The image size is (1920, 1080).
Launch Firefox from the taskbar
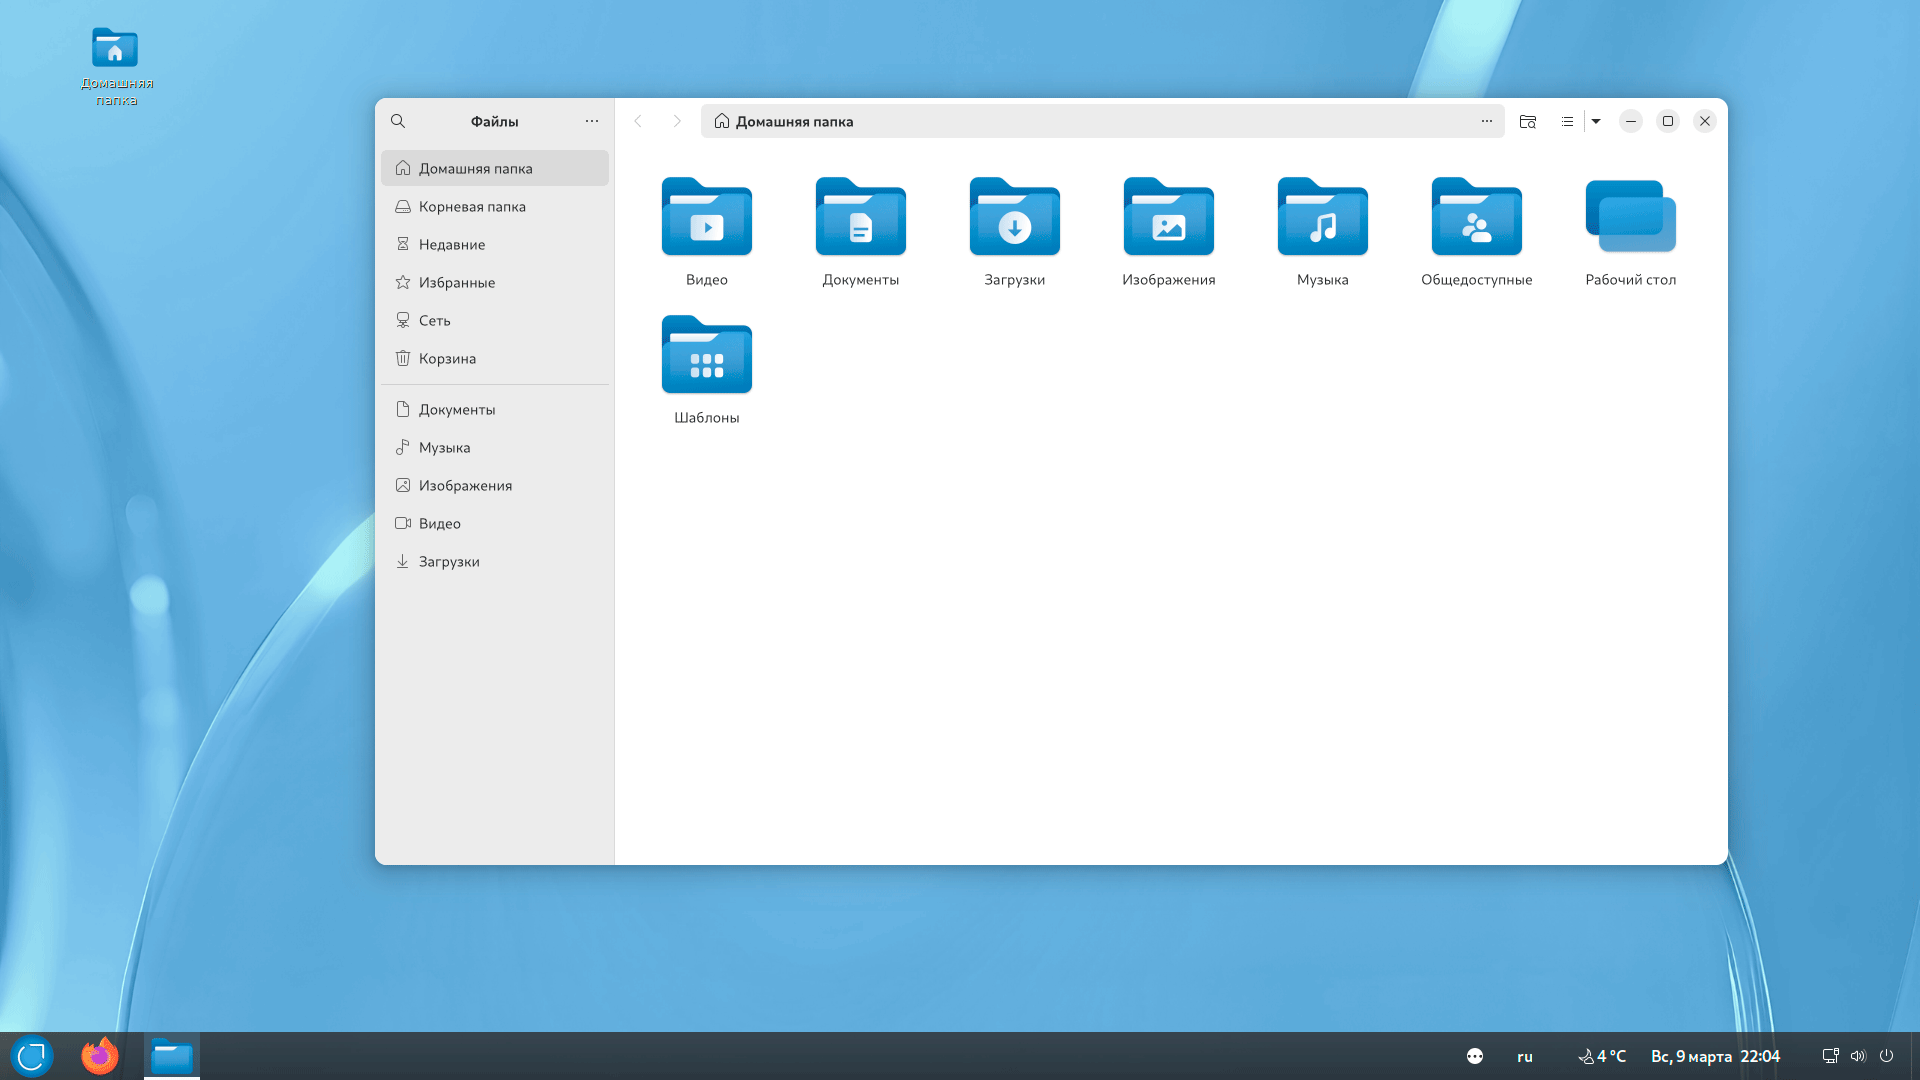(99, 1056)
